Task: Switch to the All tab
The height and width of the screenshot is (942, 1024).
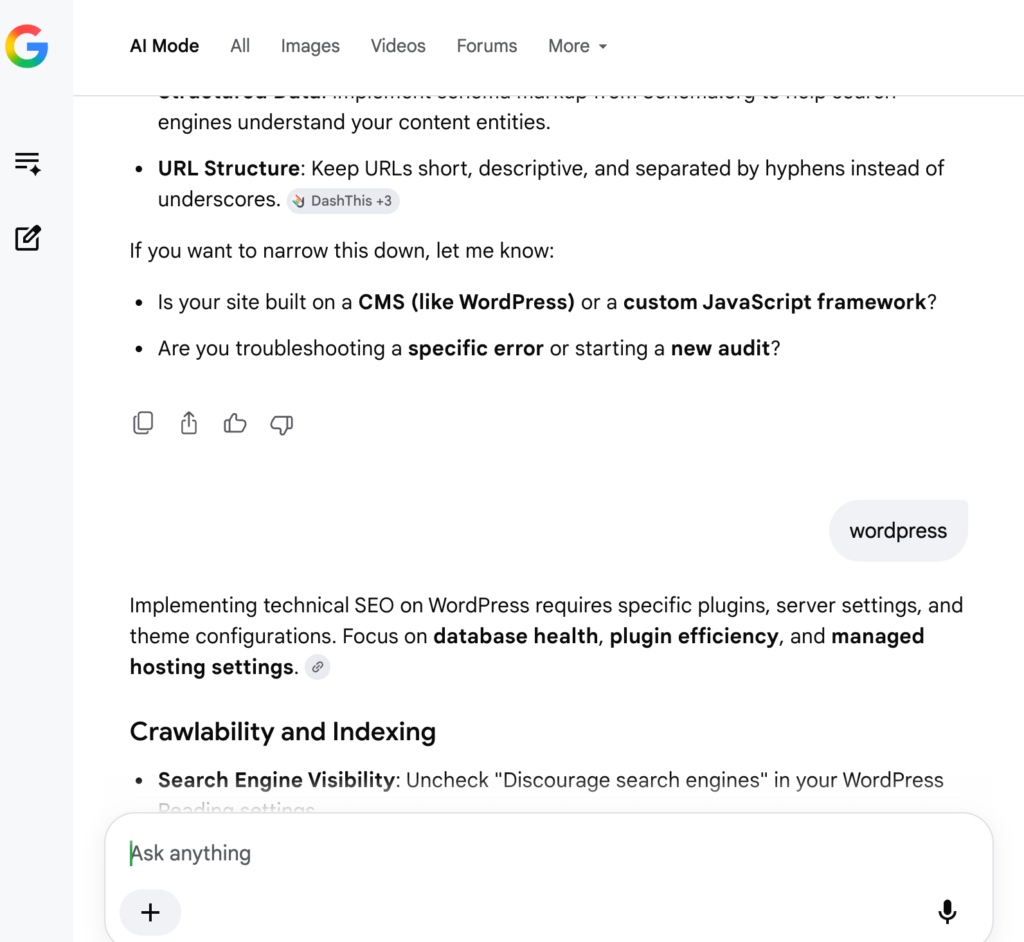Action: tap(240, 46)
